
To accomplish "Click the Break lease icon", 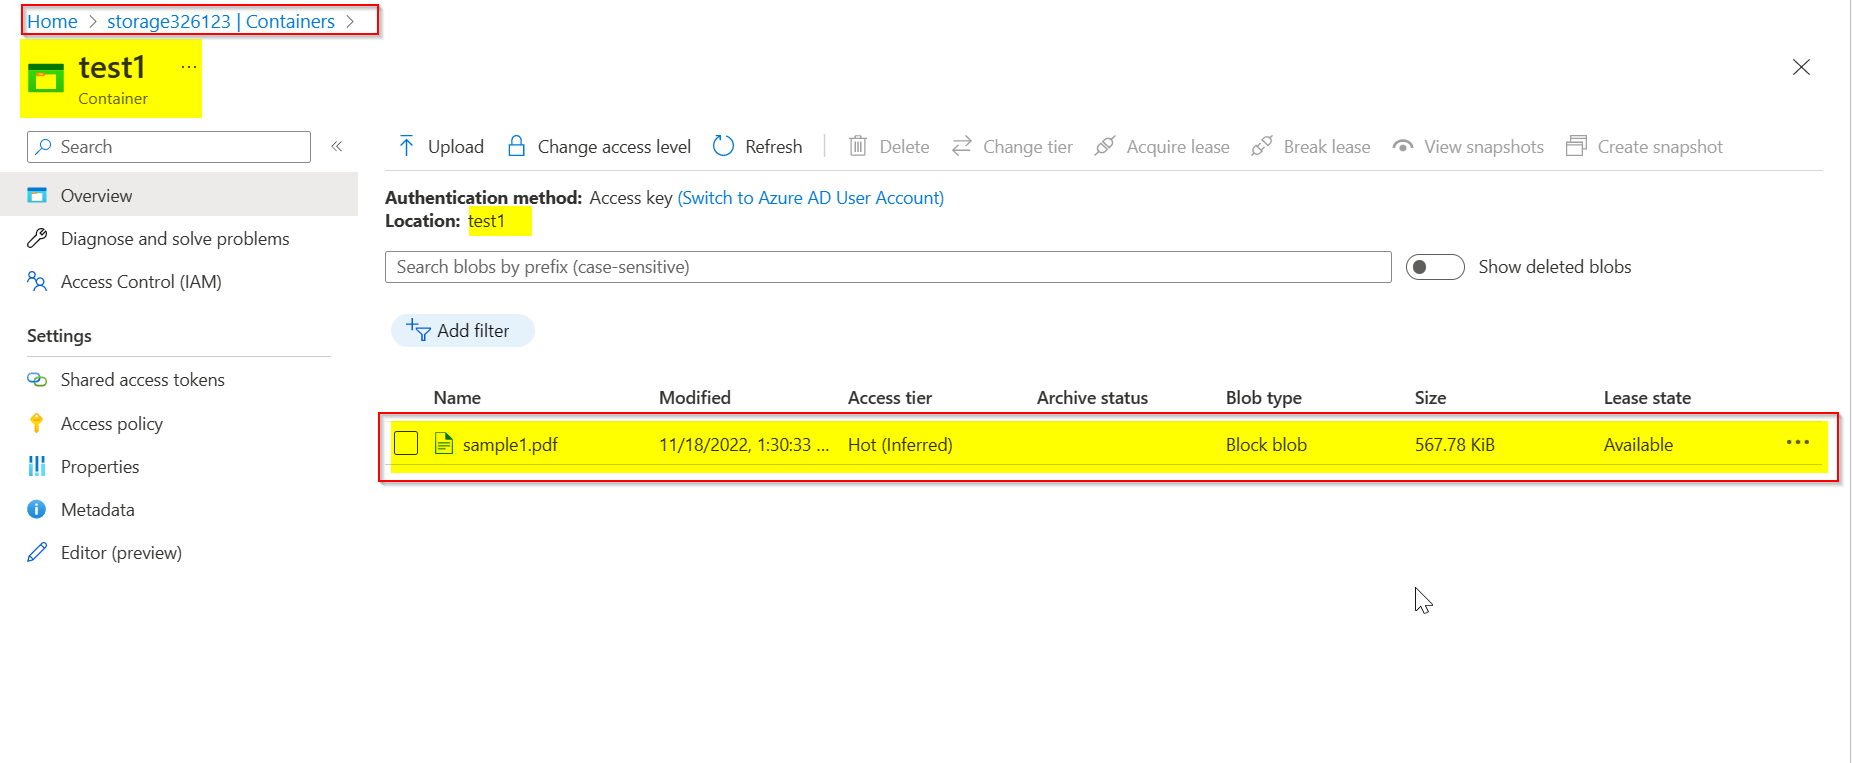I will pos(1262,146).
